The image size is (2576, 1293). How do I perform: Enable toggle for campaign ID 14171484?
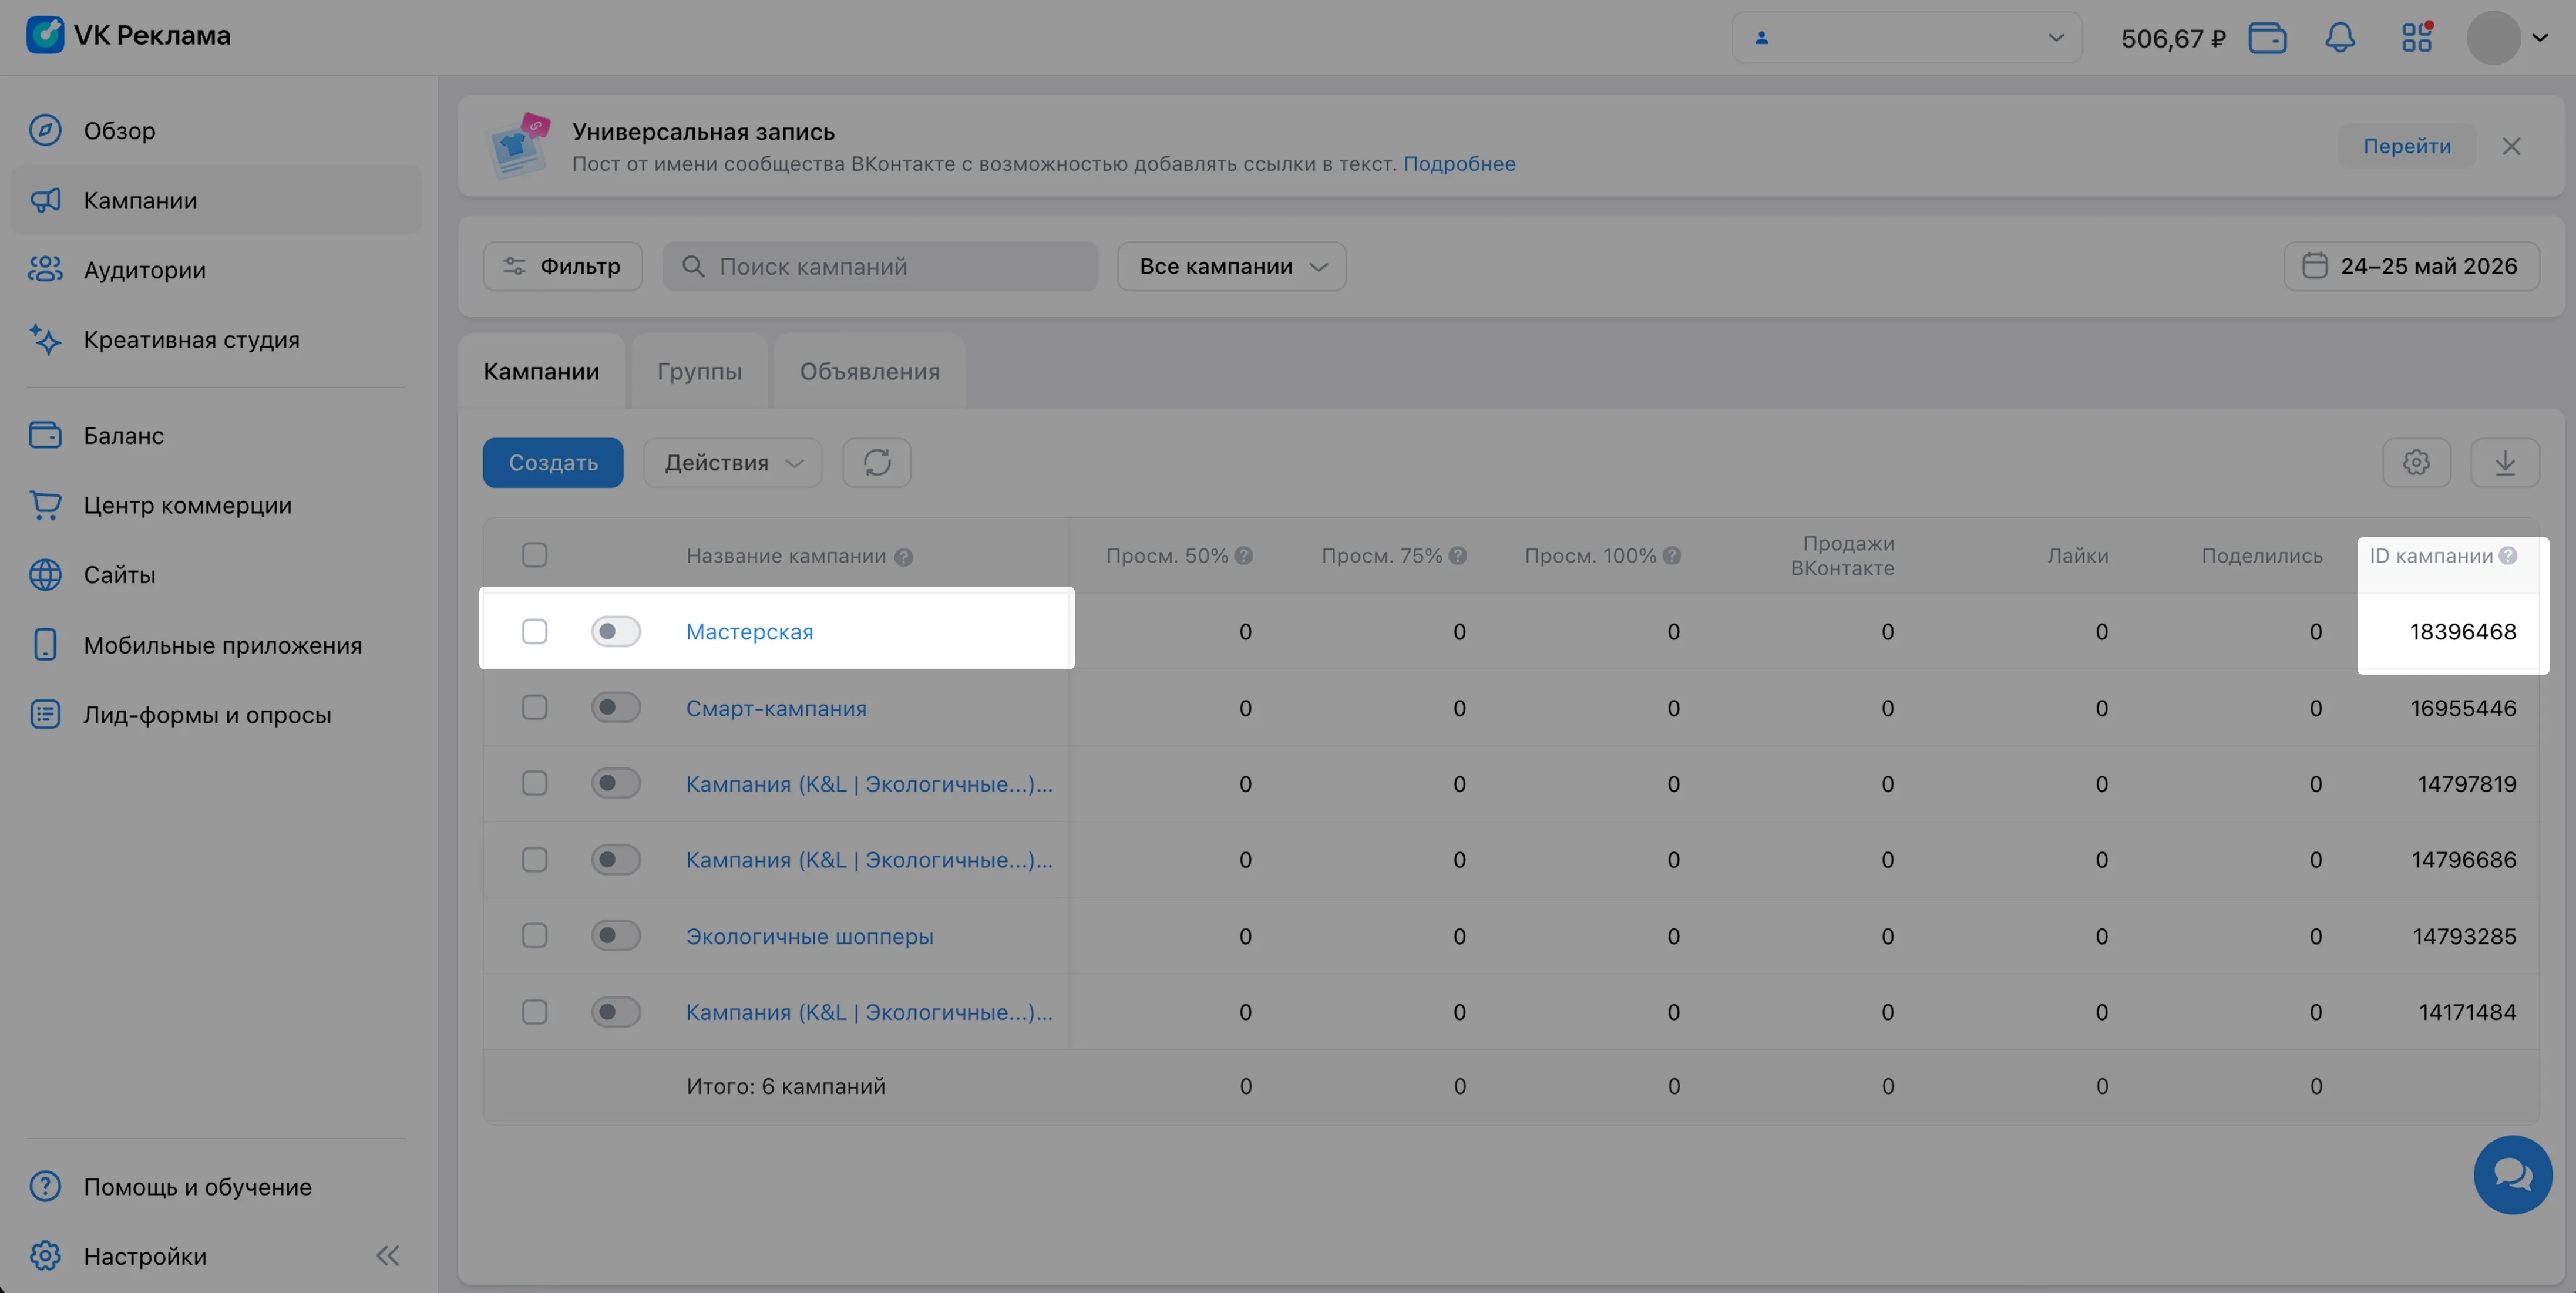pyautogui.click(x=615, y=1012)
